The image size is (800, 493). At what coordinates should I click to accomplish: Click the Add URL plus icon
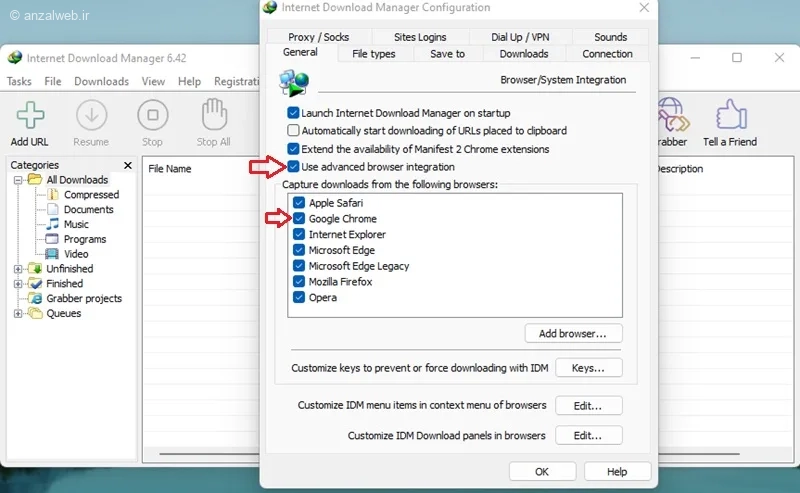30,115
